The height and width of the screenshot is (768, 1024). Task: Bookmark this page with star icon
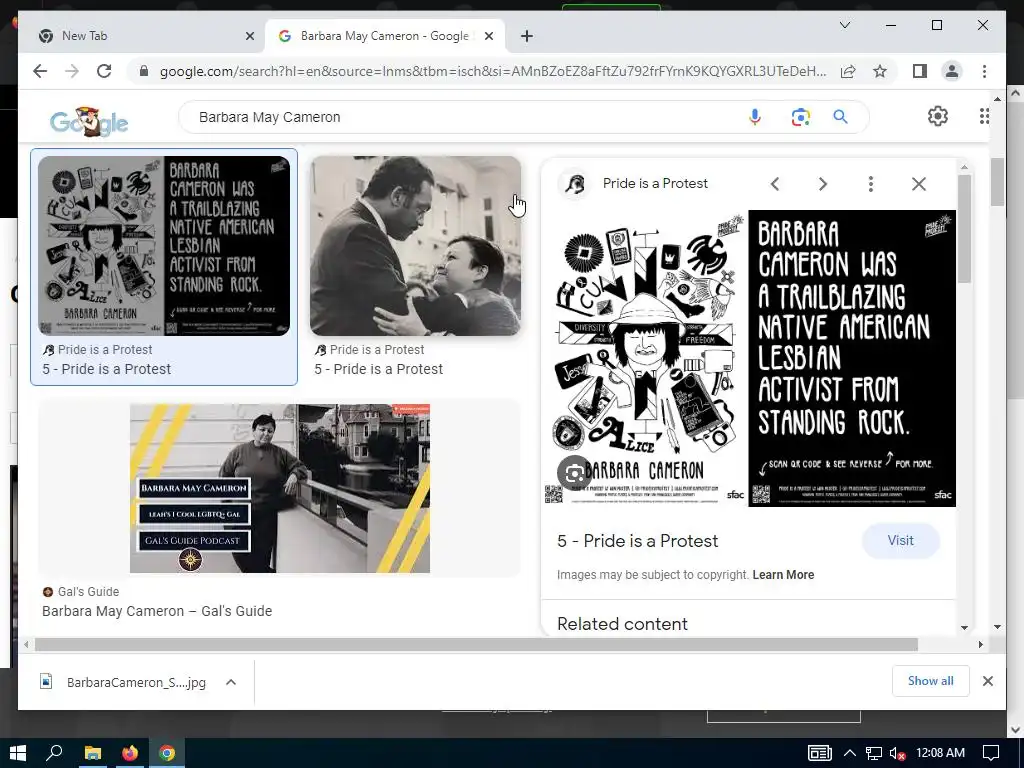880,71
